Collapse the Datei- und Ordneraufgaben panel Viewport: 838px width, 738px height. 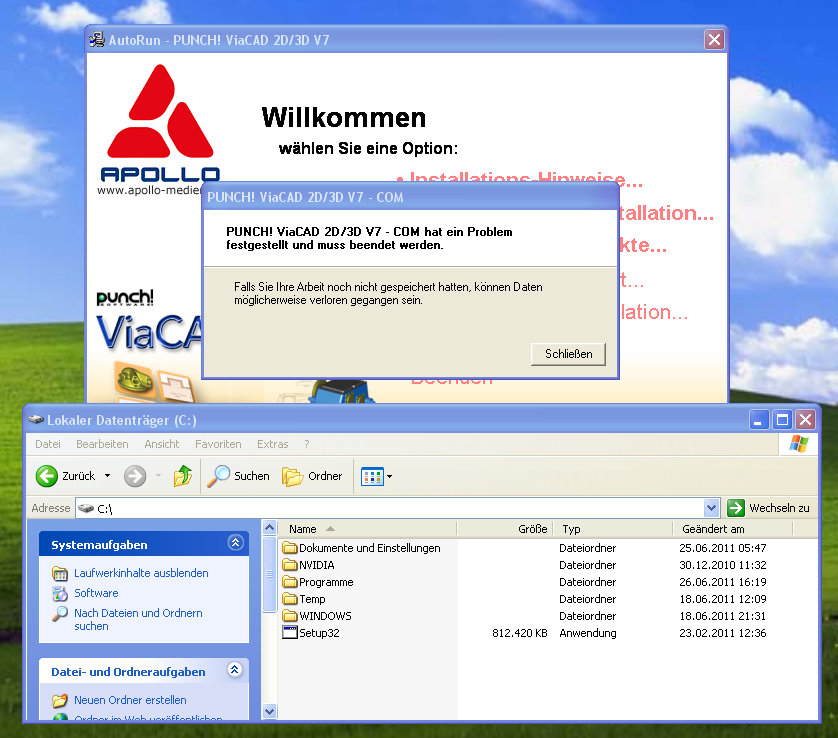(x=235, y=670)
